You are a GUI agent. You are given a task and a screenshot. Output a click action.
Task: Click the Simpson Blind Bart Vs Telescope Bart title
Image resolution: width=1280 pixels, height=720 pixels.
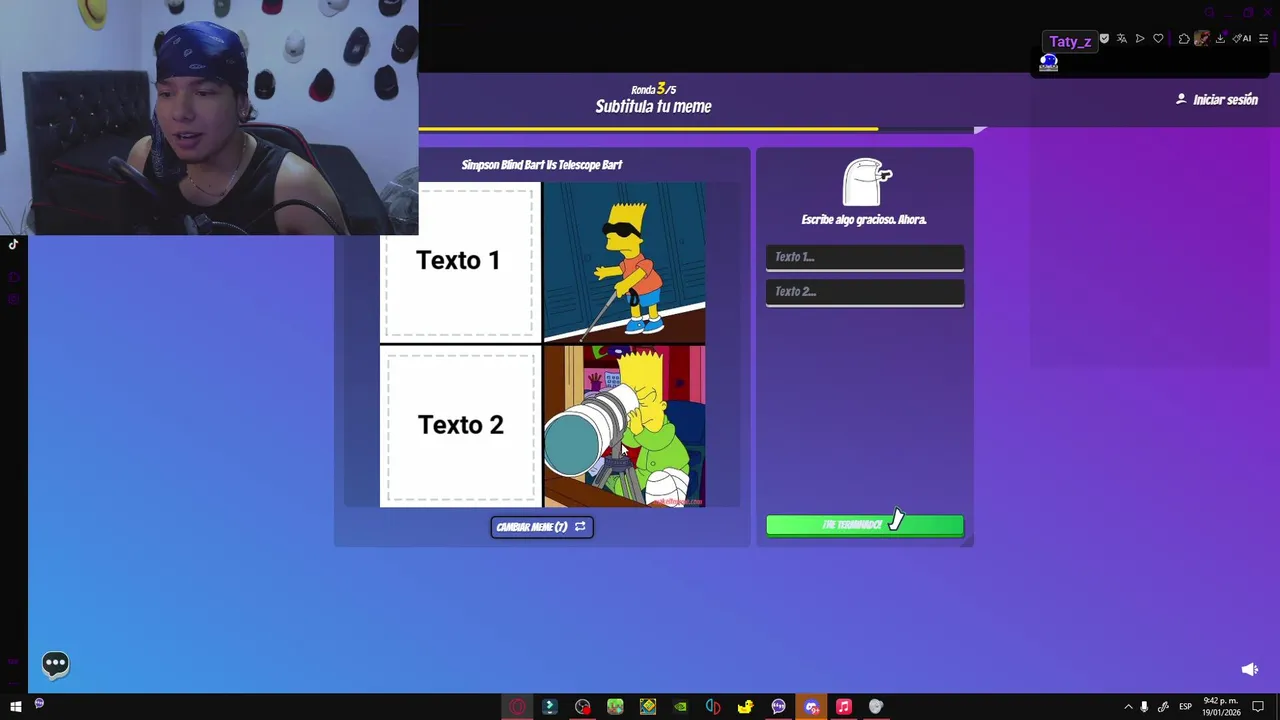pos(542,165)
